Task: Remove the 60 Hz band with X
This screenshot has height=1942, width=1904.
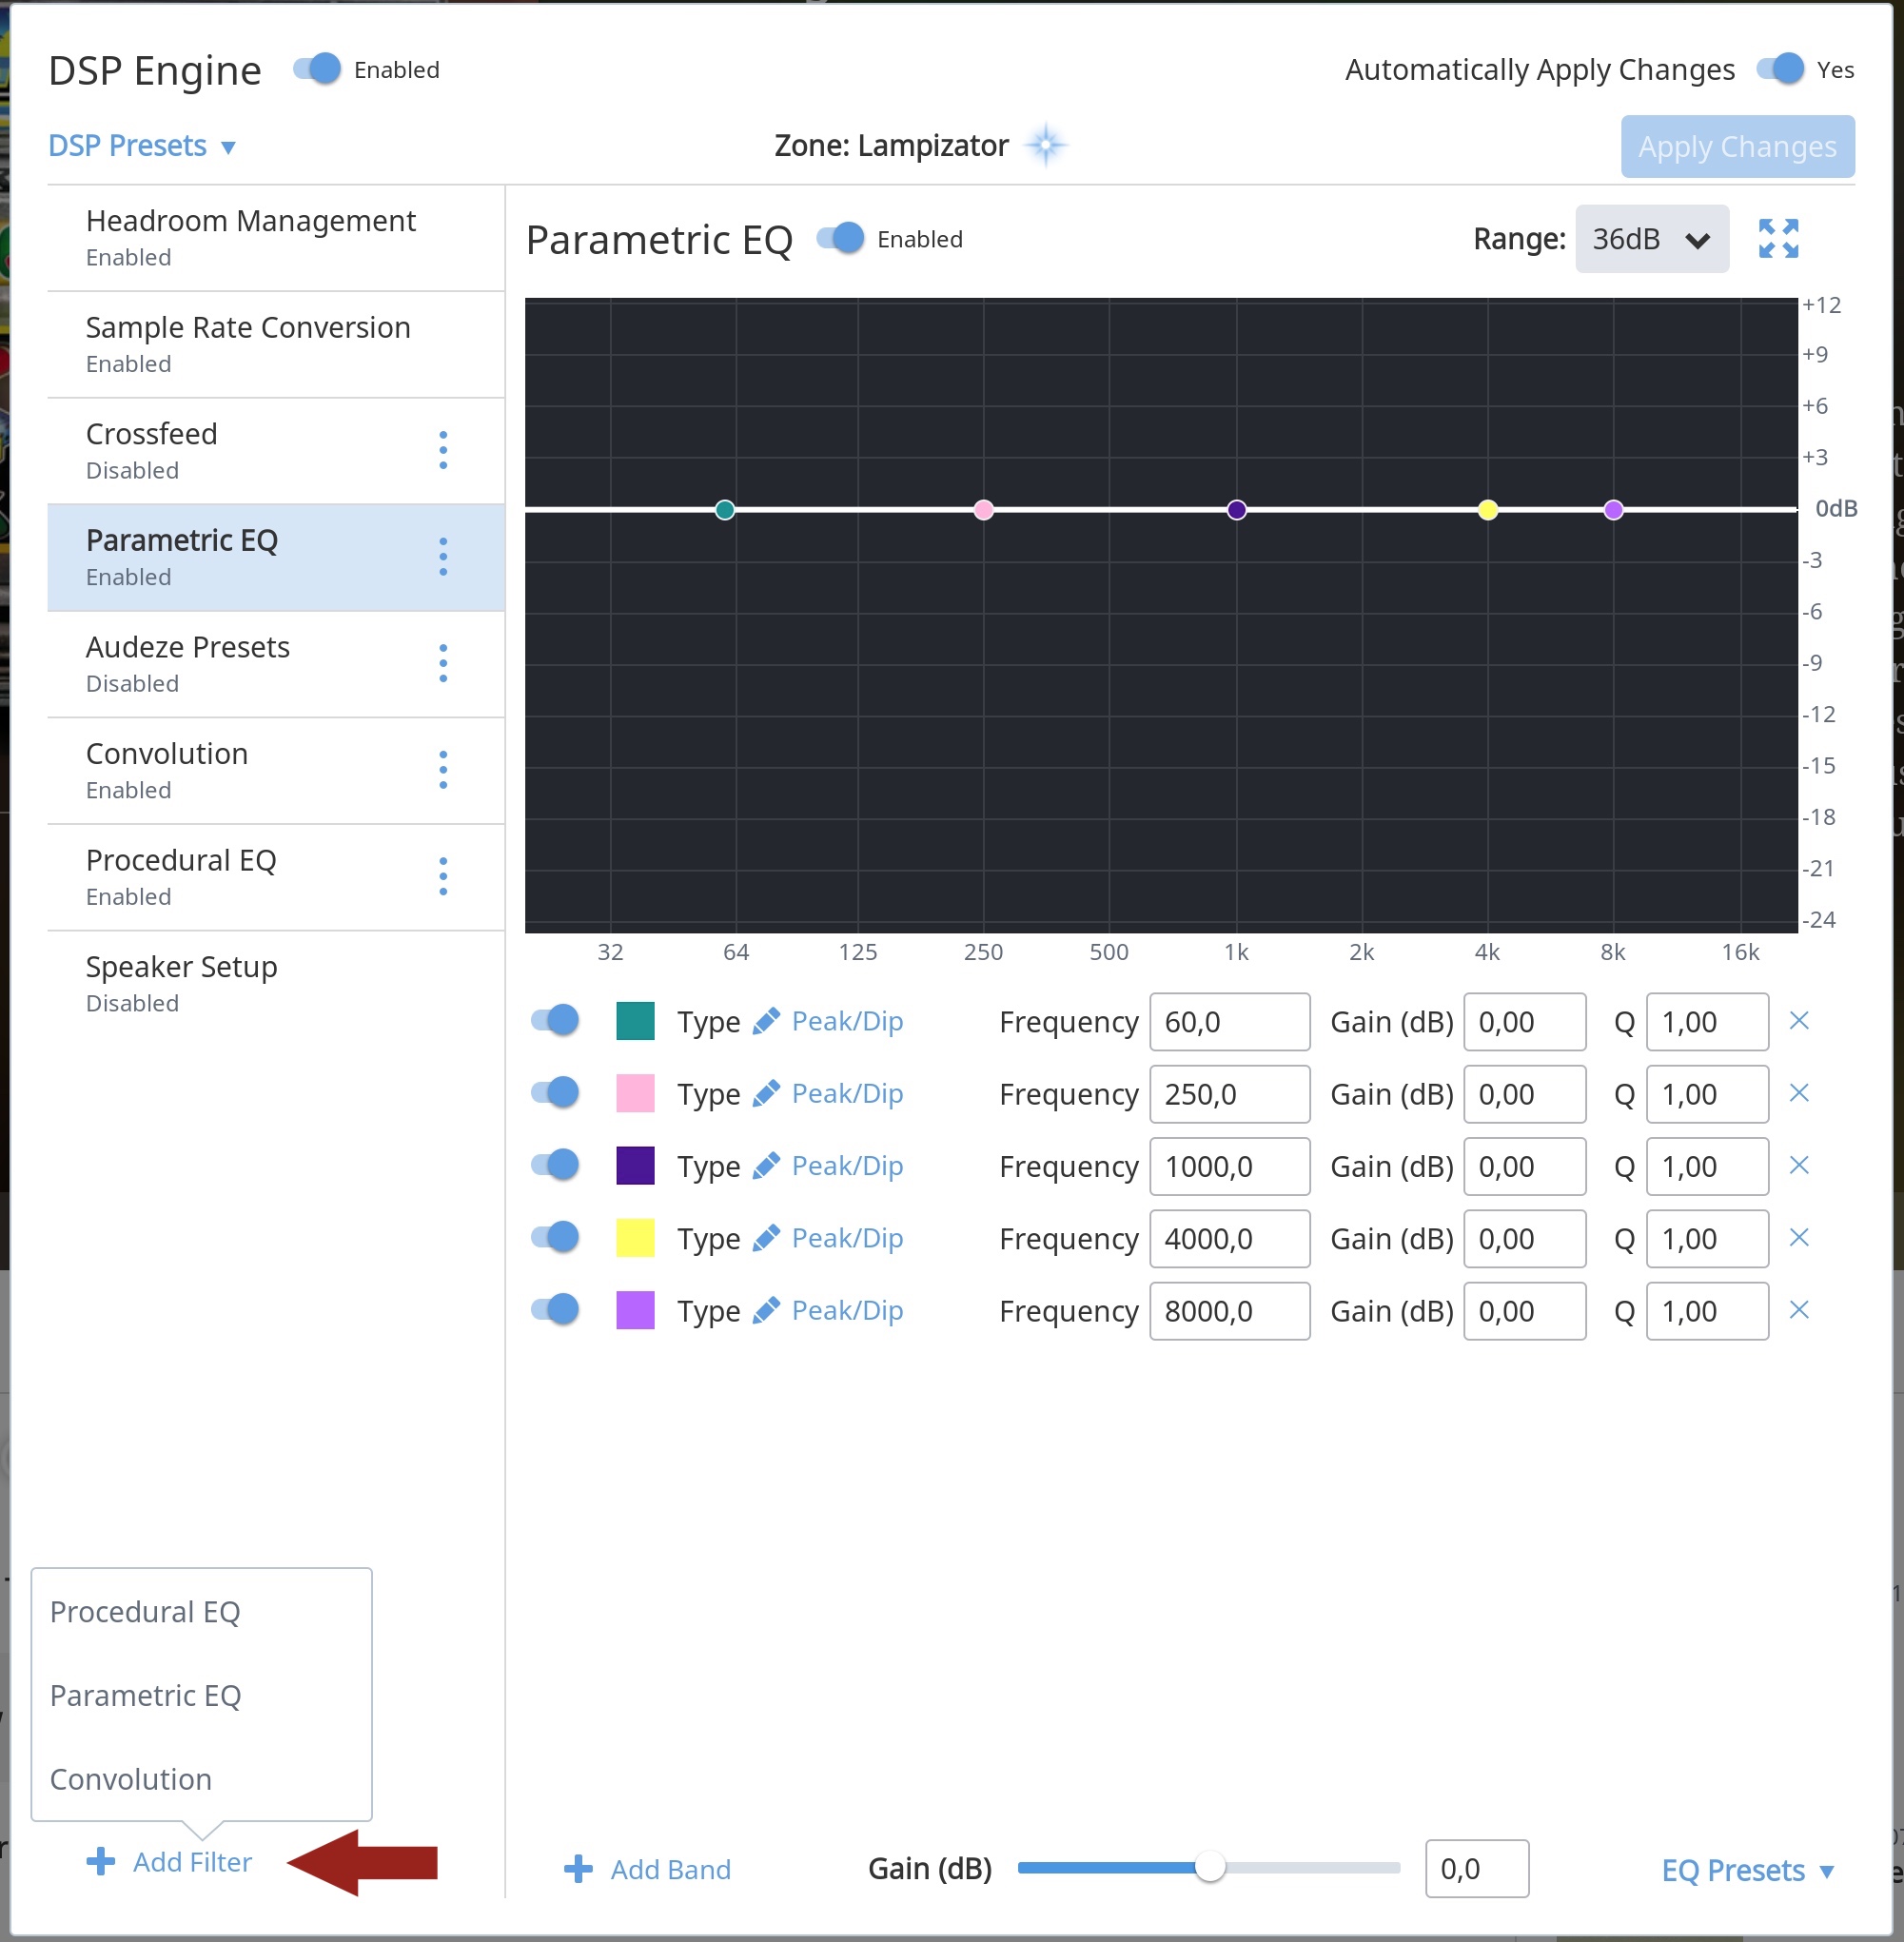Action: [x=1798, y=1021]
